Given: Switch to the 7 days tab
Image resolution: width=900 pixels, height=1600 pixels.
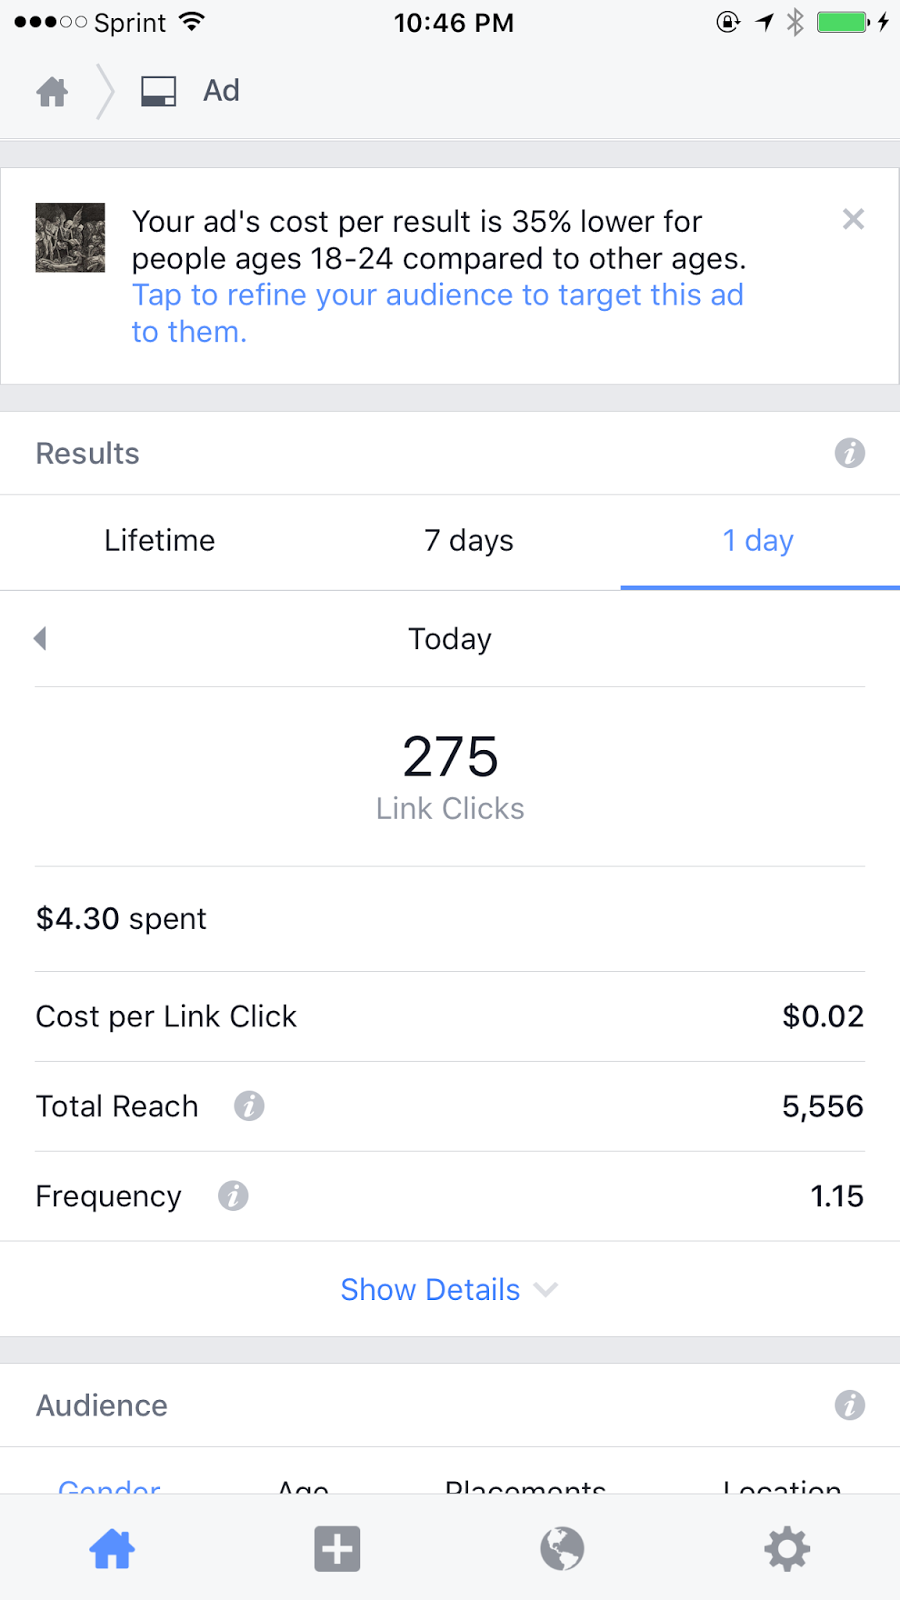Looking at the screenshot, I should (468, 541).
